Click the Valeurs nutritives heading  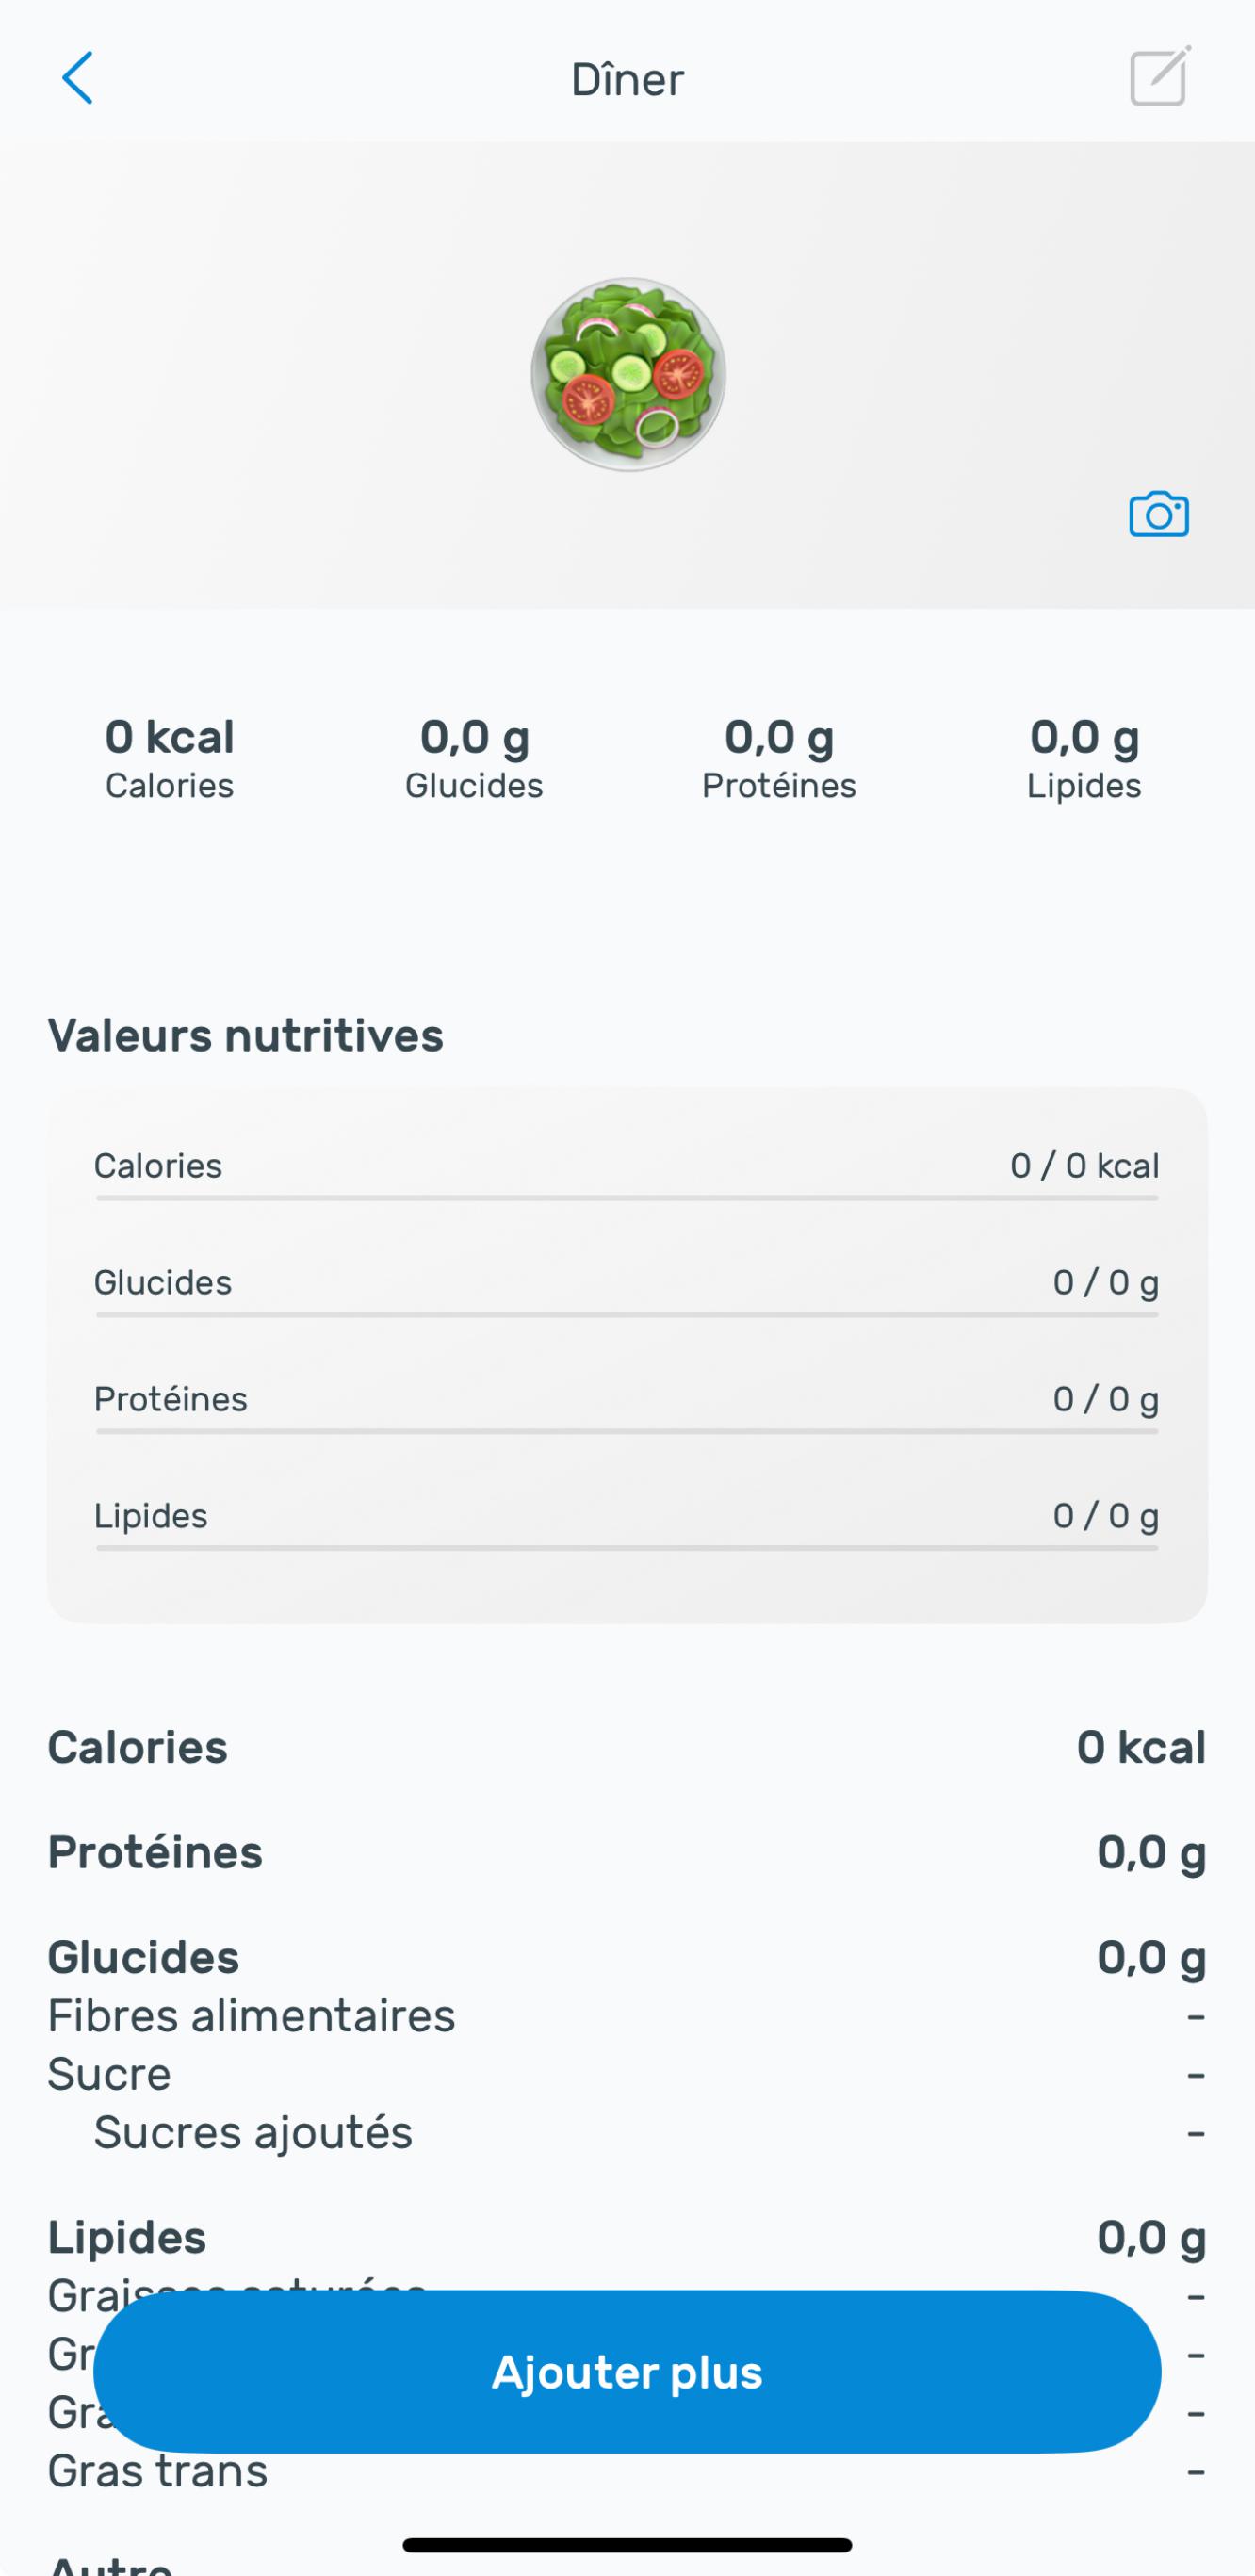pos(246,1035)
